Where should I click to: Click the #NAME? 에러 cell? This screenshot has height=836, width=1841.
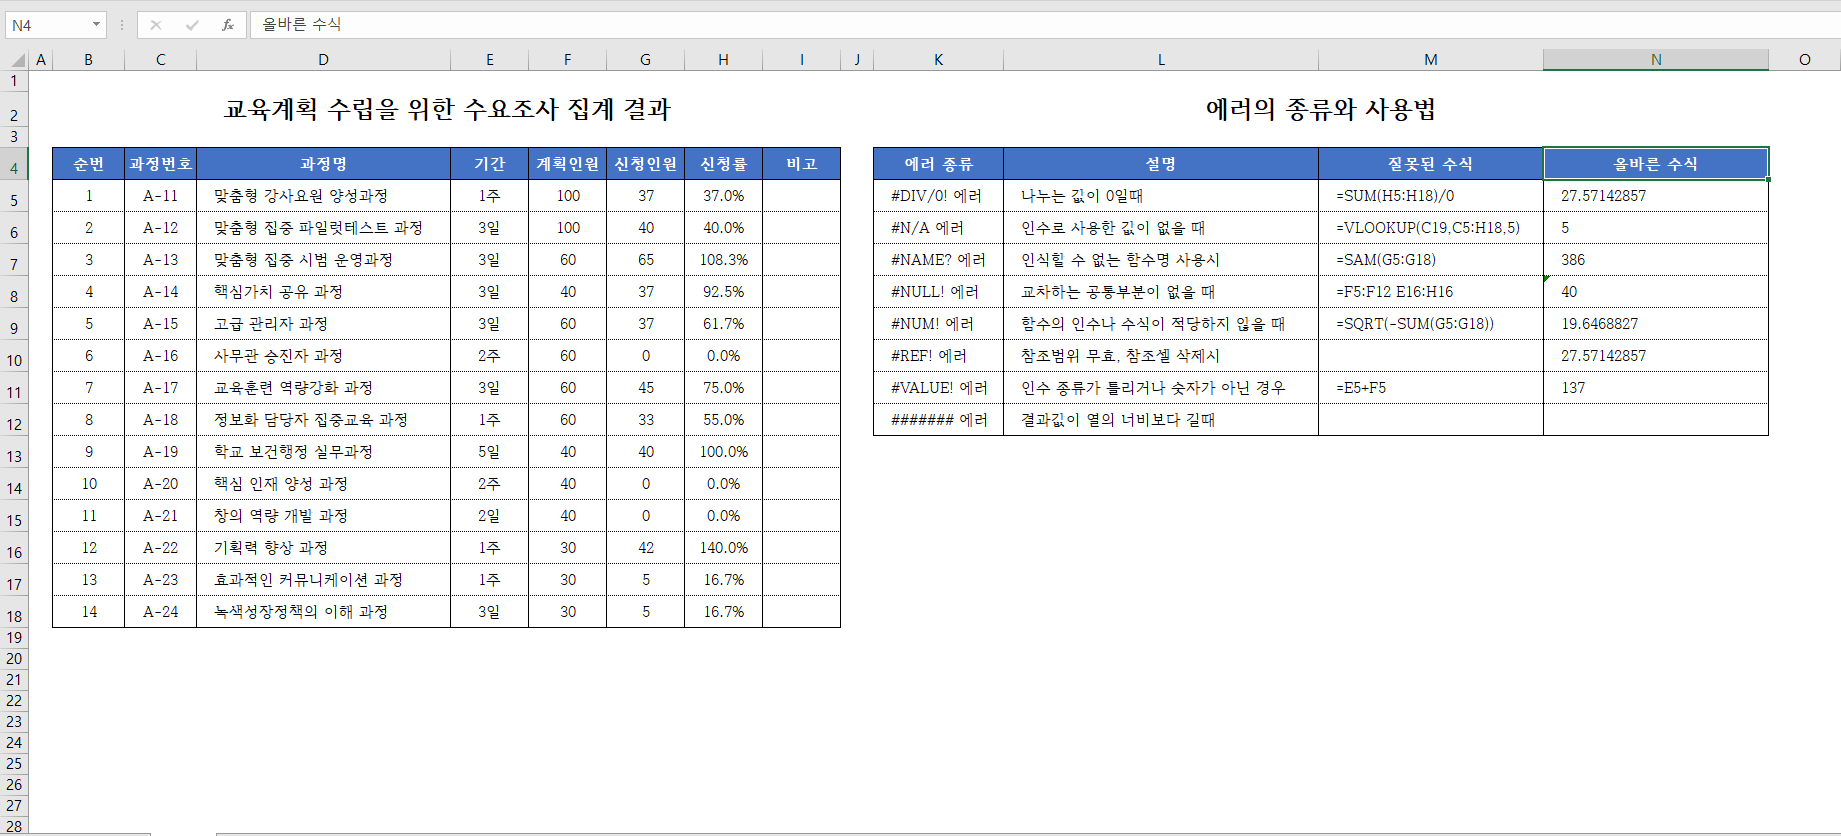[x=938, y=260]
